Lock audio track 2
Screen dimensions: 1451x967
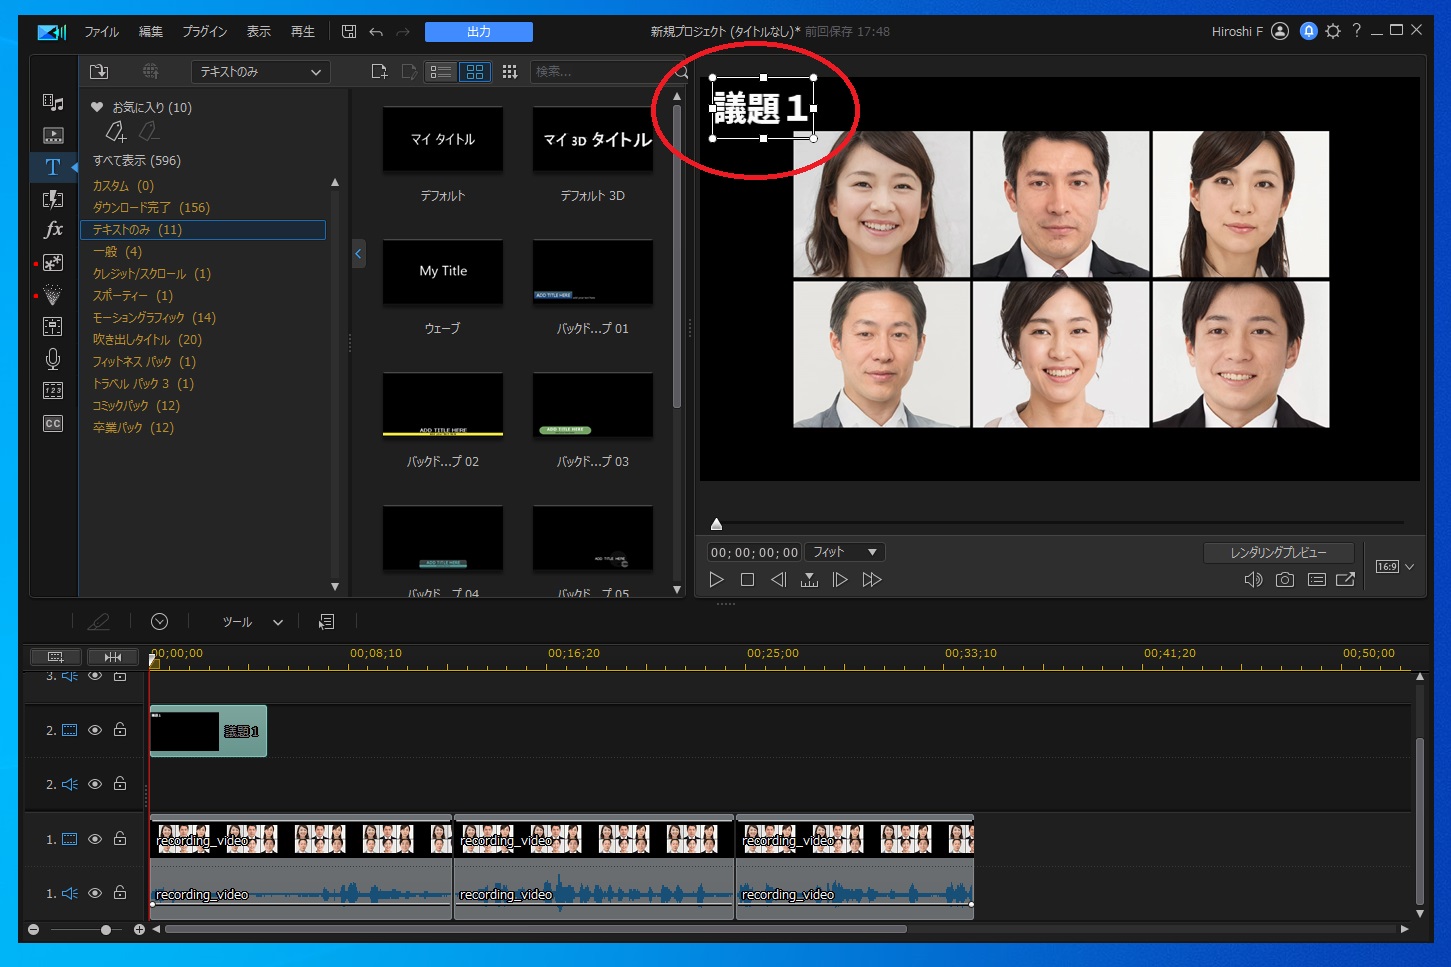[x=120, y=784]
